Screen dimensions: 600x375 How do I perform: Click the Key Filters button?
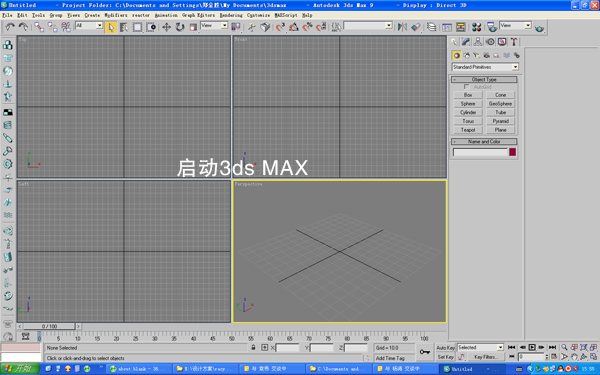485,357
